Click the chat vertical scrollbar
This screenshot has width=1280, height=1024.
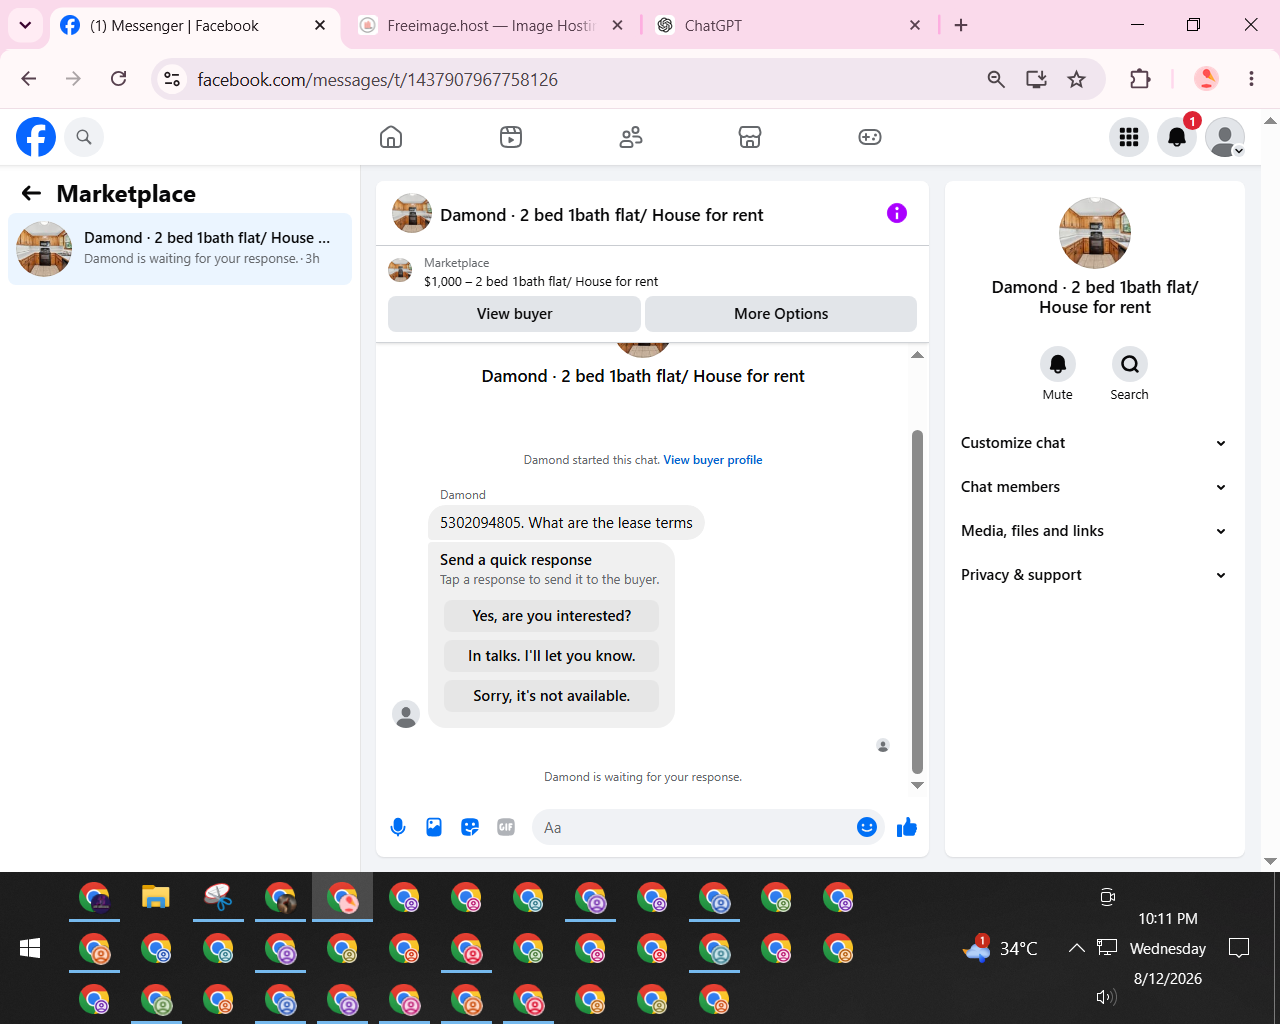point(917,602)
